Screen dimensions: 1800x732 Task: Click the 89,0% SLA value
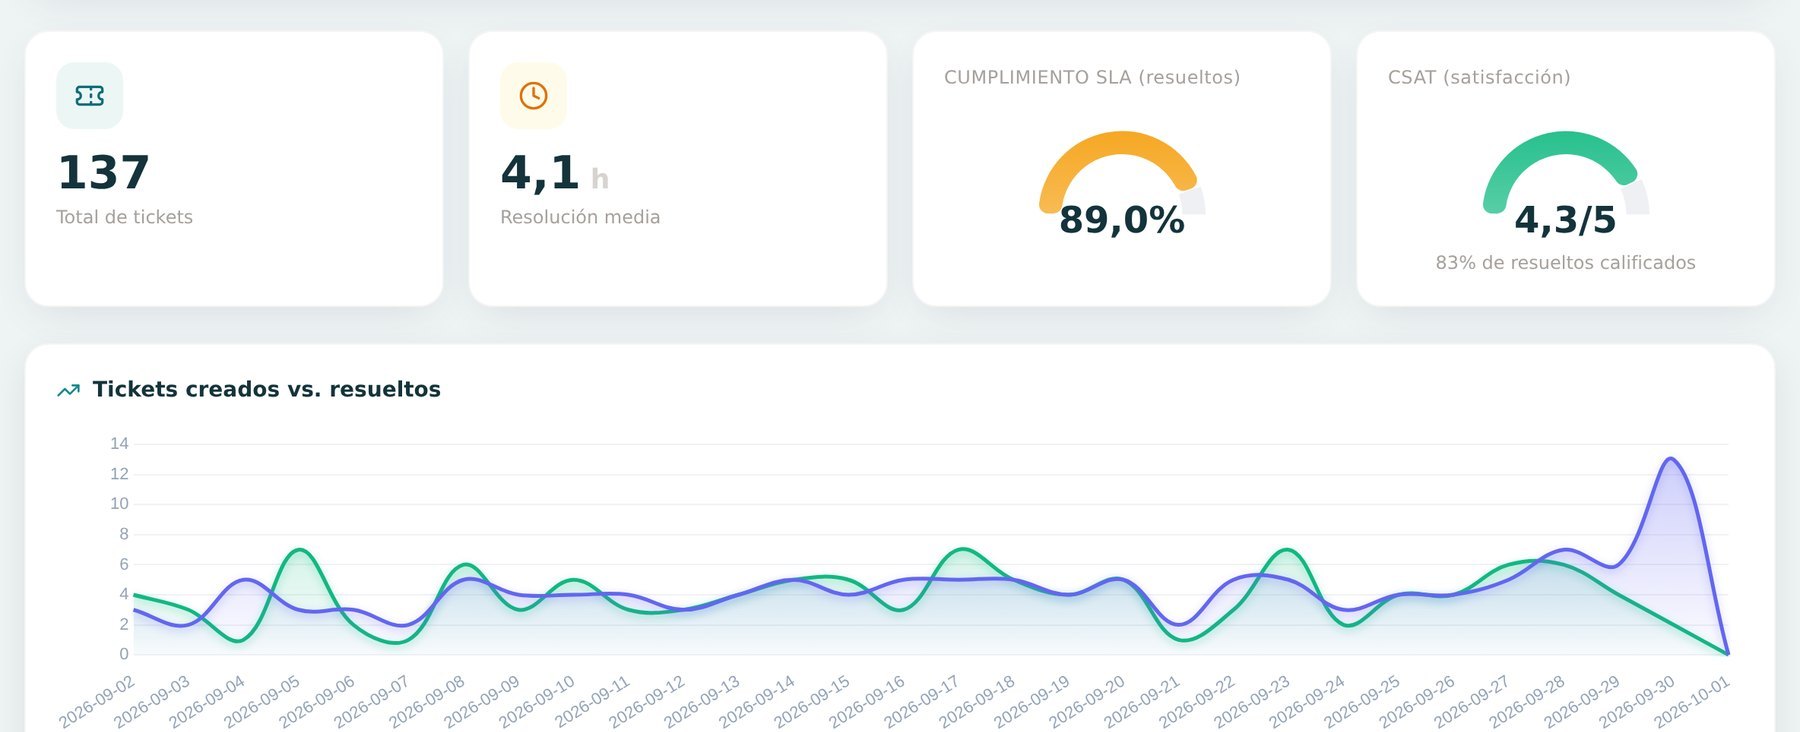(1122, 219)
